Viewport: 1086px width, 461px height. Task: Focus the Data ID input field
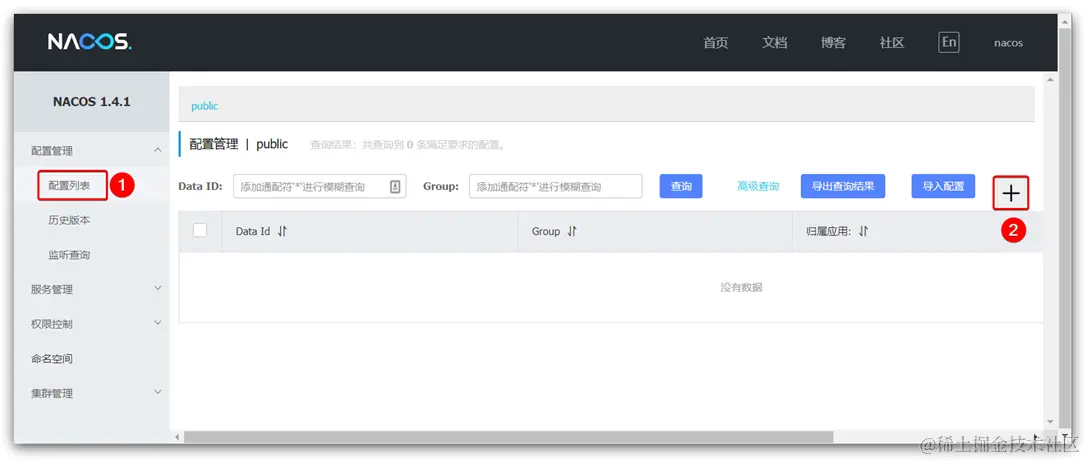pos(319,186)
